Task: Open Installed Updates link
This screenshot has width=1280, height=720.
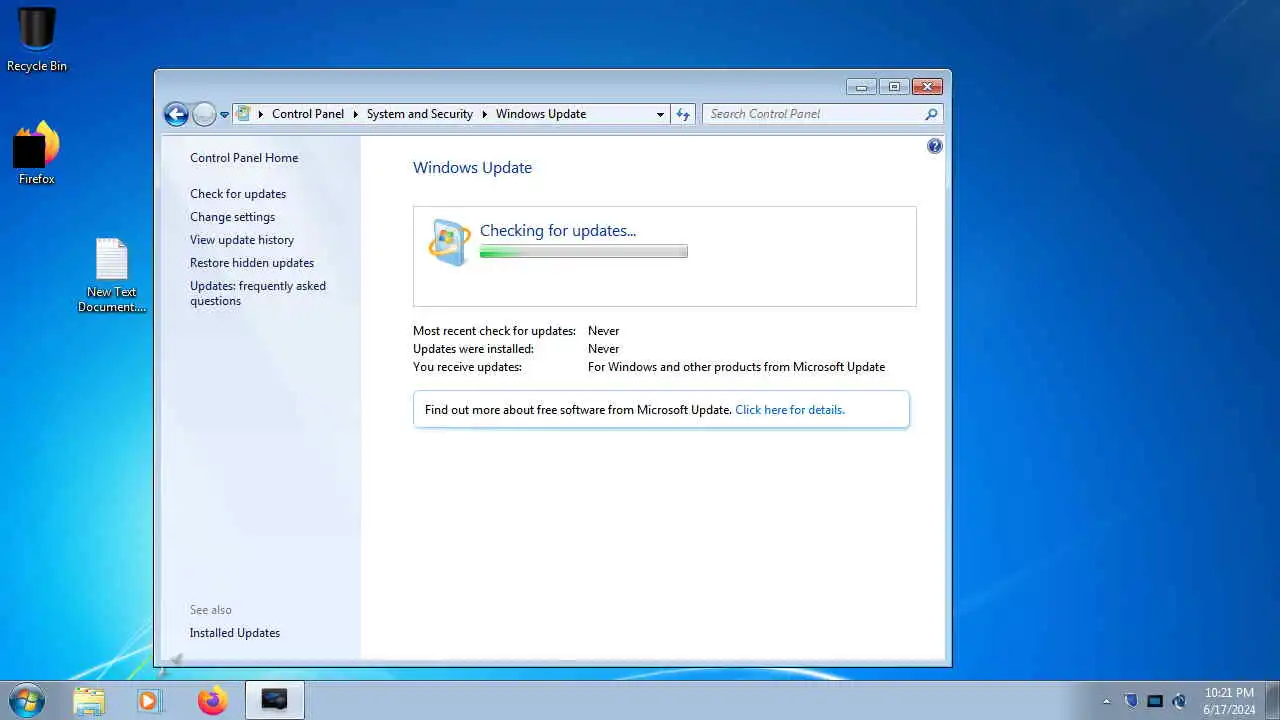Action: point(235,633)
